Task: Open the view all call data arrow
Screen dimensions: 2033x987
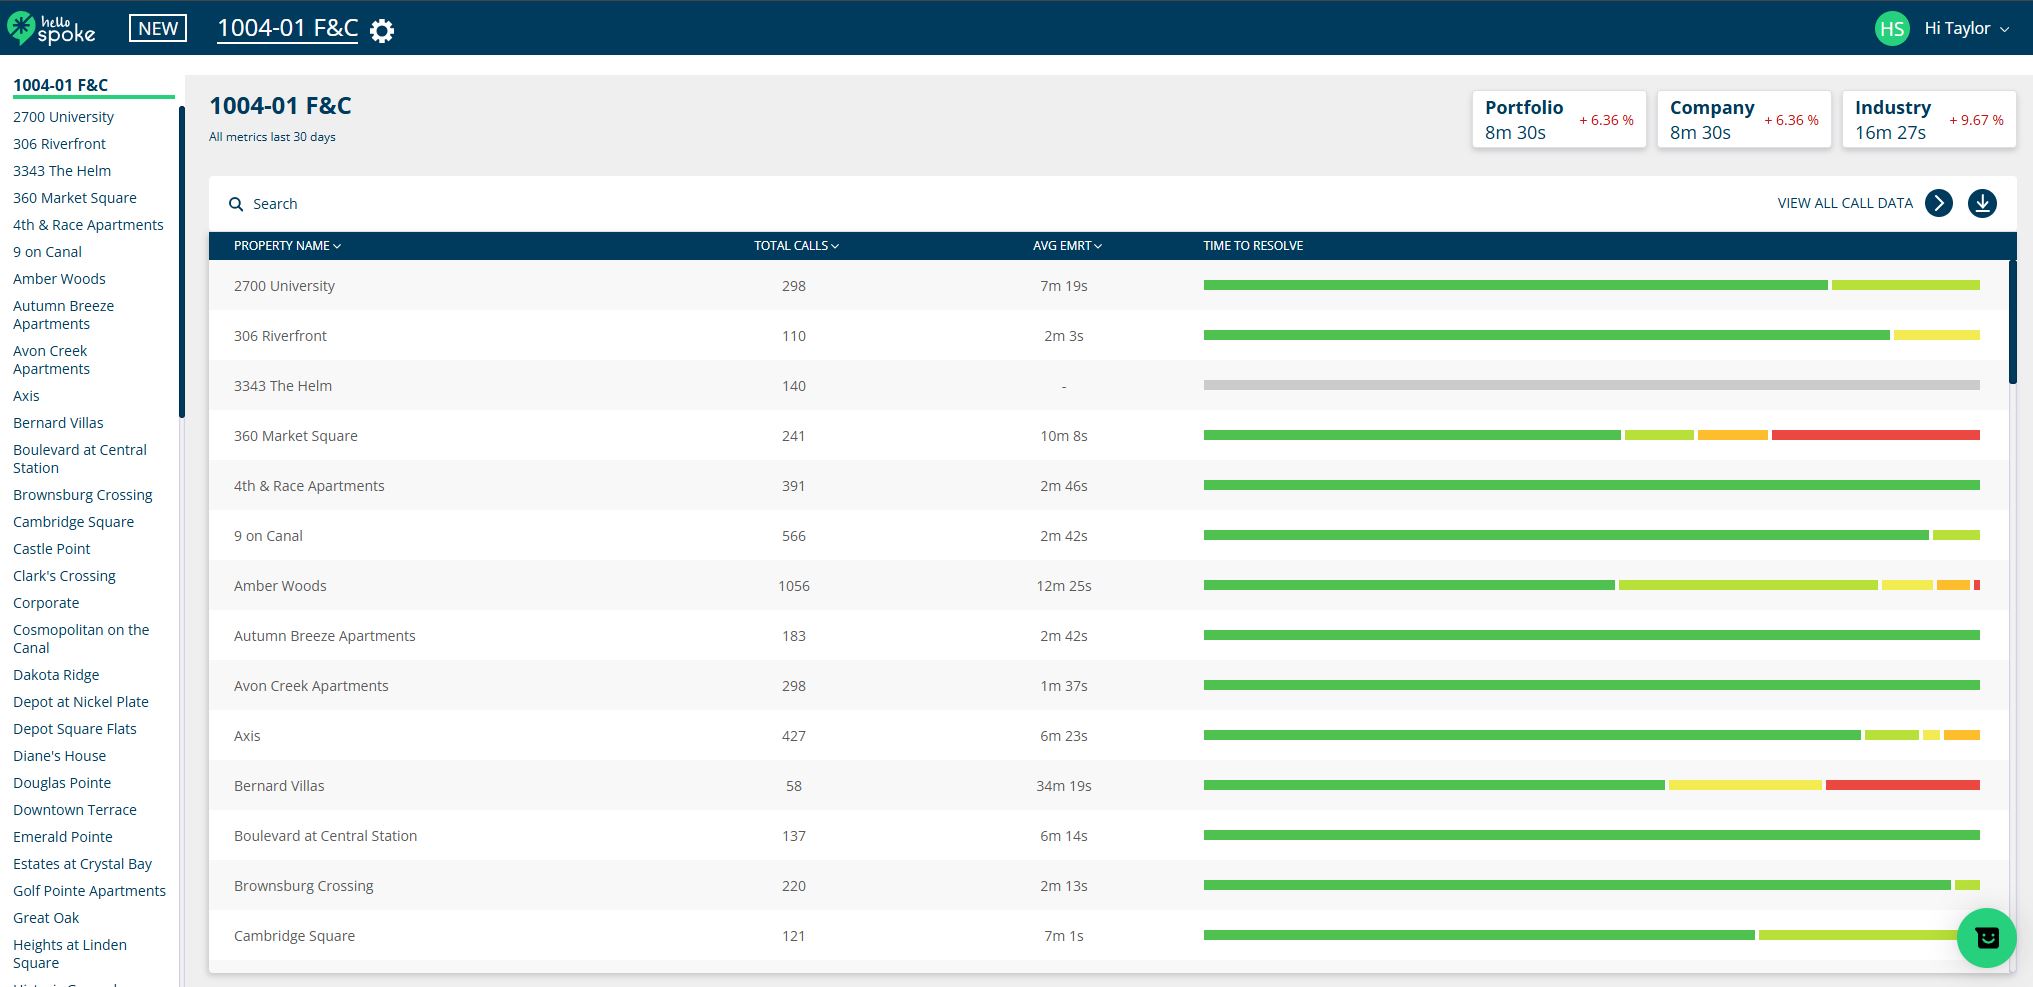Action: pos(1939,203)
